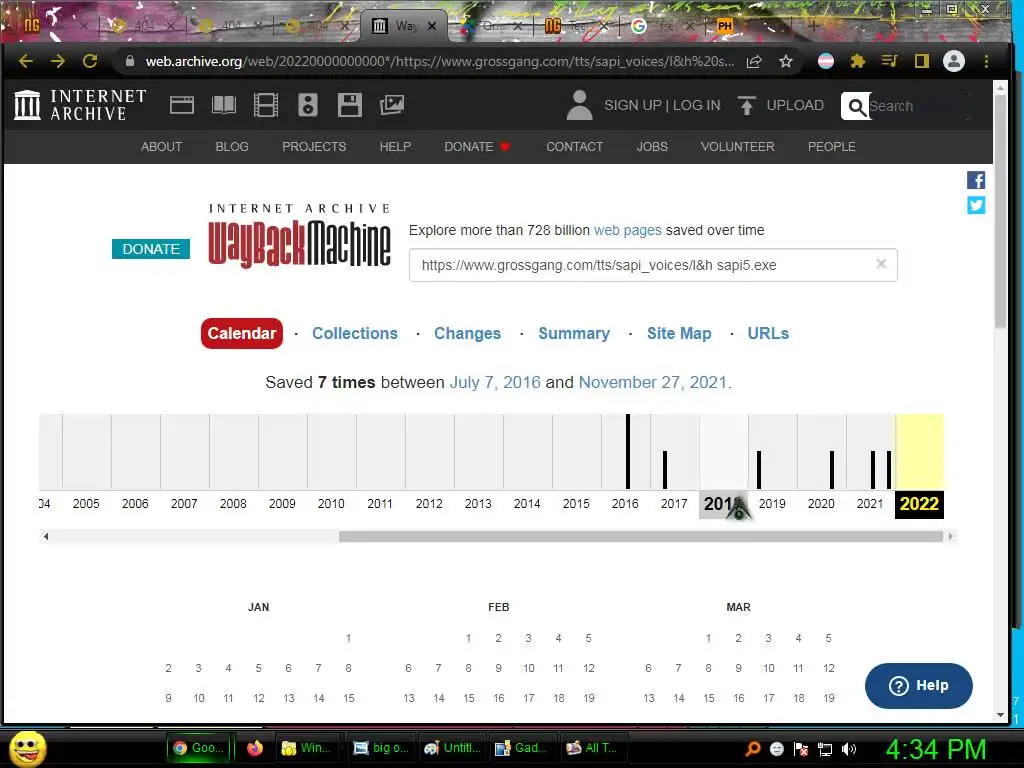Go back with the browser back arrow
Image resolution: width=1024 pixels, height=768 pixels.
click(26, 61)
